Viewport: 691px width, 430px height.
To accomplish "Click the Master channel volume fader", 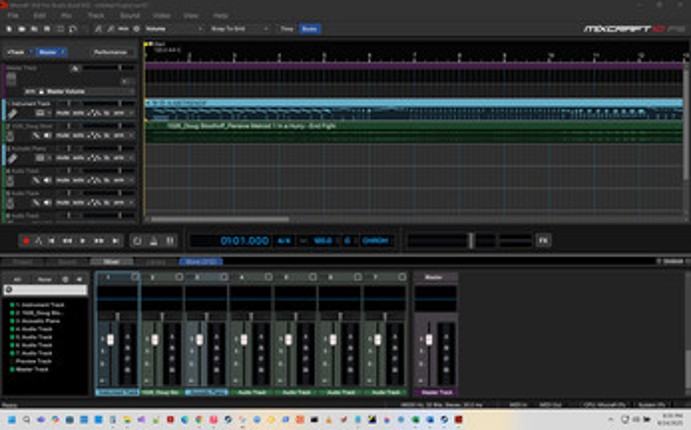I will click(x=428, y=340).
